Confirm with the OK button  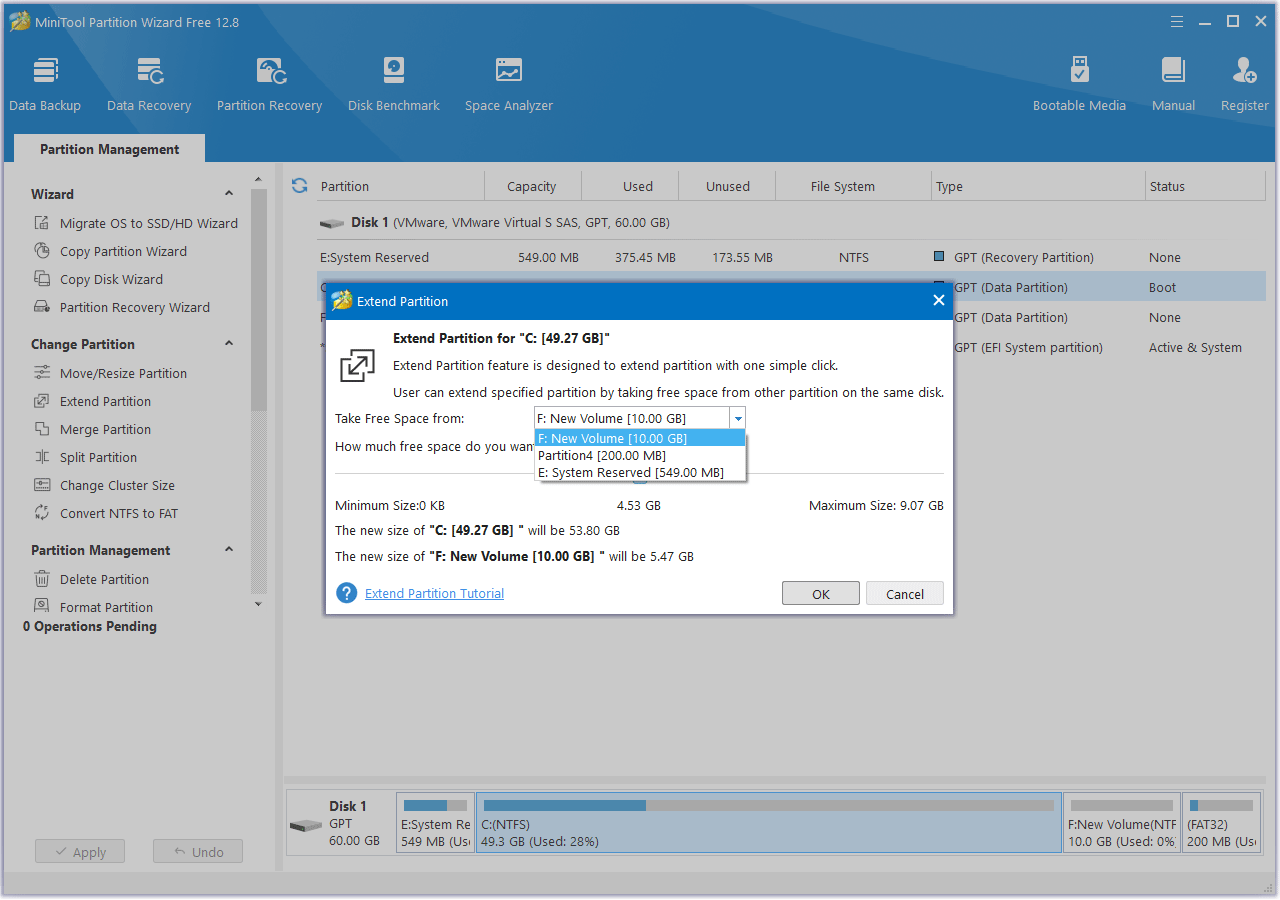click(820, 592)
